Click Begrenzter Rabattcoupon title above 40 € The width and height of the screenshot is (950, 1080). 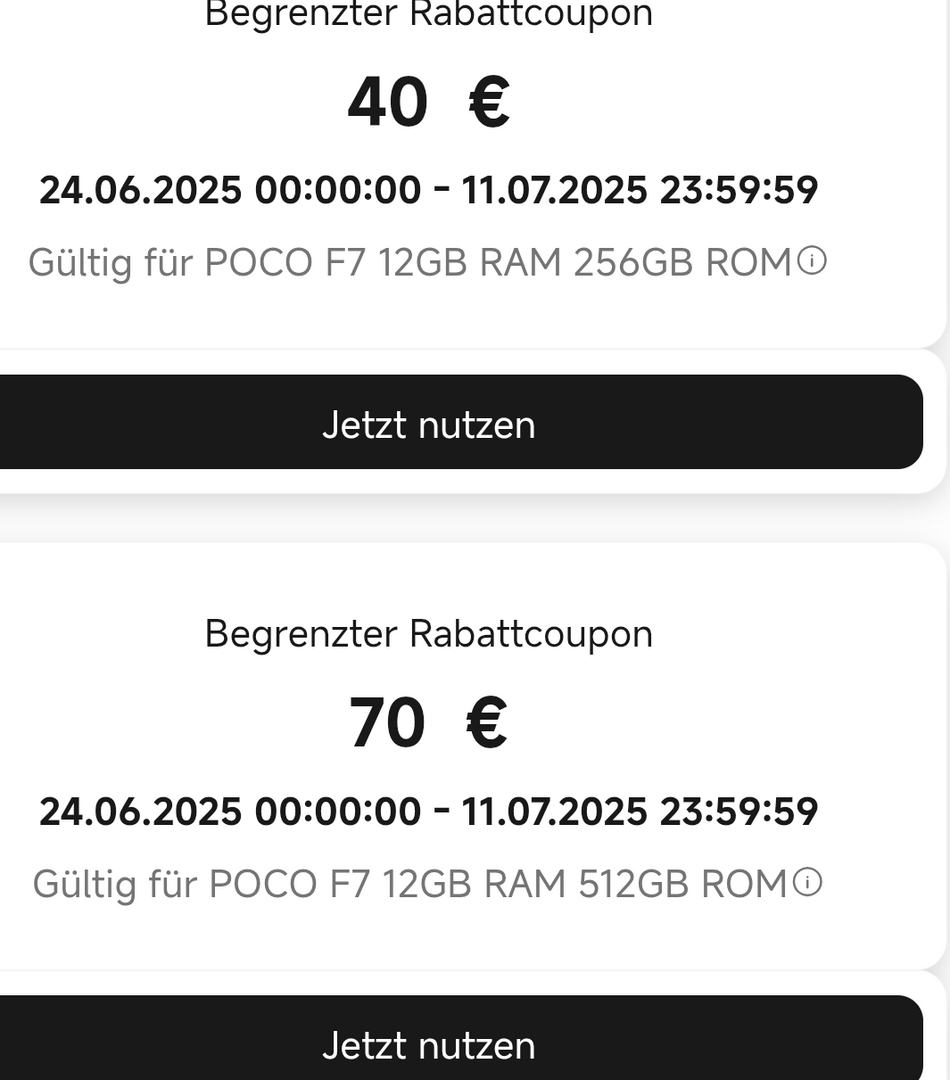click(x=428, y=14)
